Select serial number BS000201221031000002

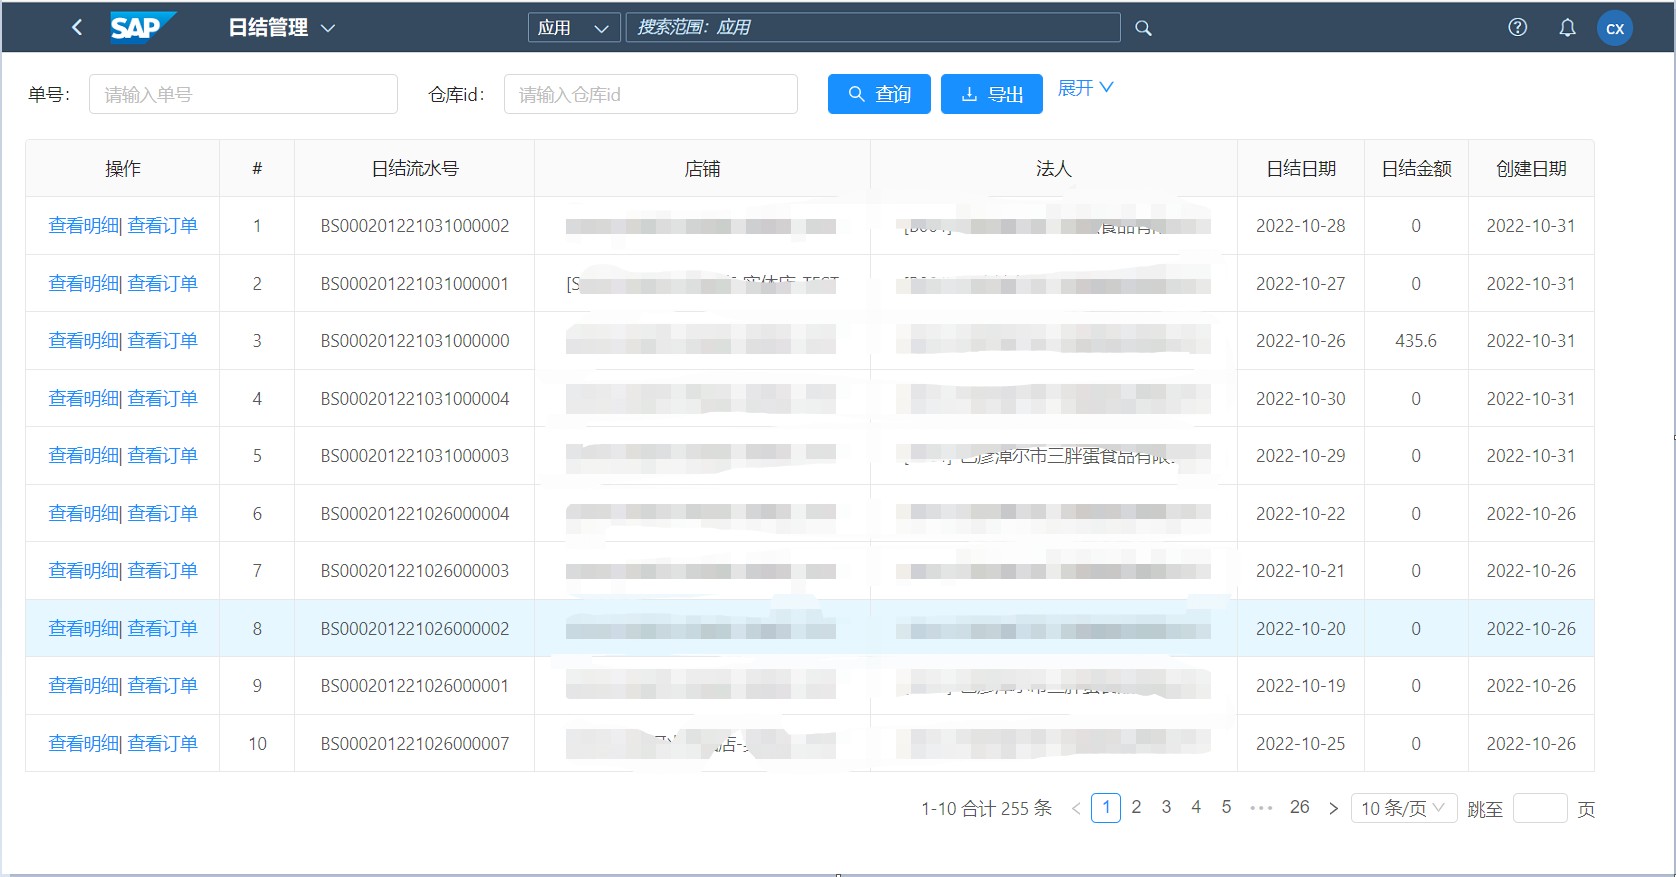coord(415,226)
